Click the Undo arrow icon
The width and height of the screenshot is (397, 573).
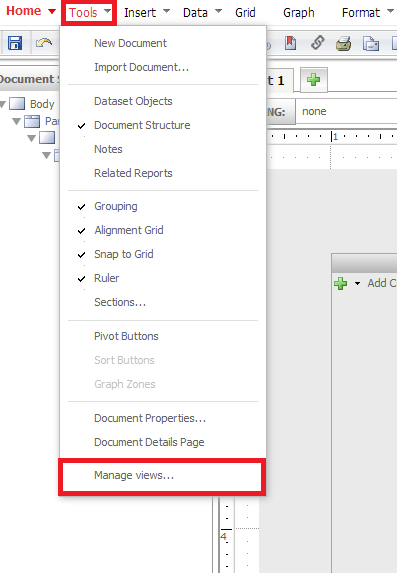pos(44,43)
